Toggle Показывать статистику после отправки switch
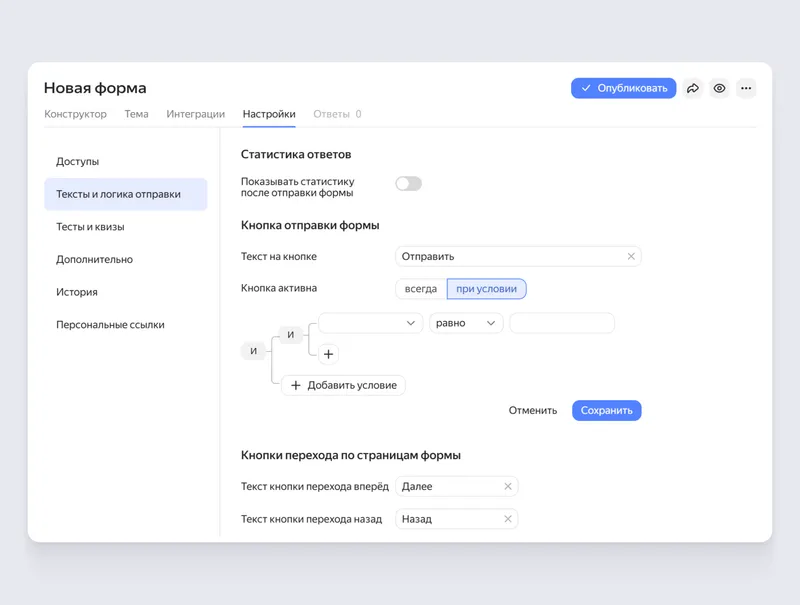The image size is (800, 605). coord(409,184)
